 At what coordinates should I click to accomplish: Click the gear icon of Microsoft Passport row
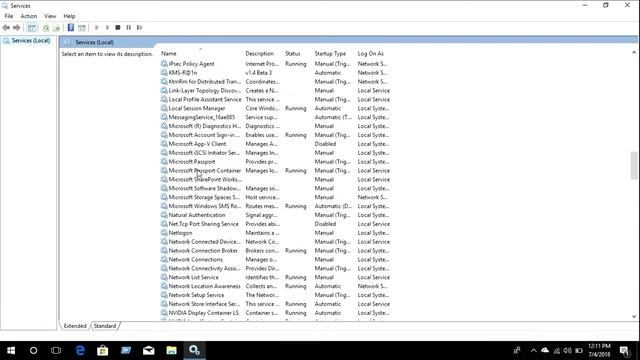(x=164, y=162)
